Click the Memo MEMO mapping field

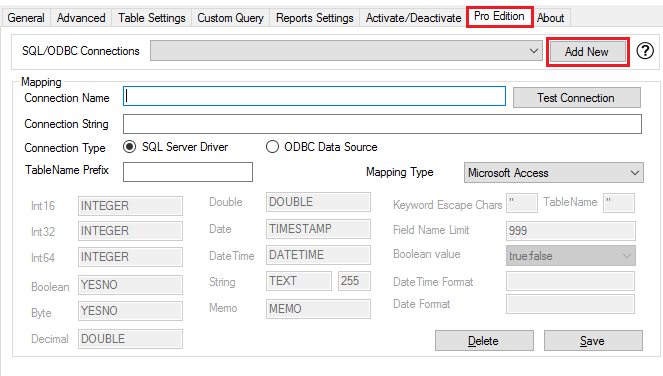click(x=318, y=309)
